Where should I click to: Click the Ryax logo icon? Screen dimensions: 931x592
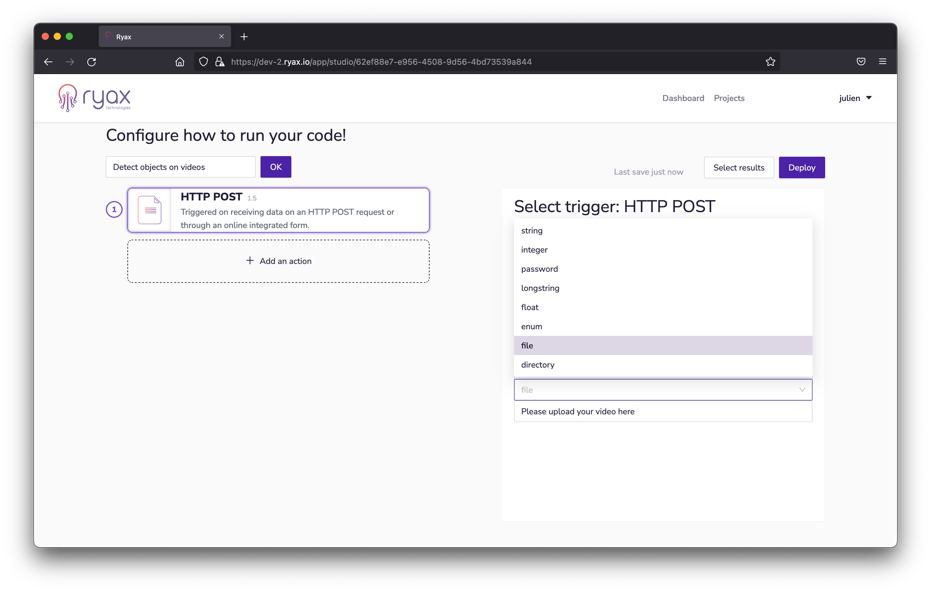point(68,97)
